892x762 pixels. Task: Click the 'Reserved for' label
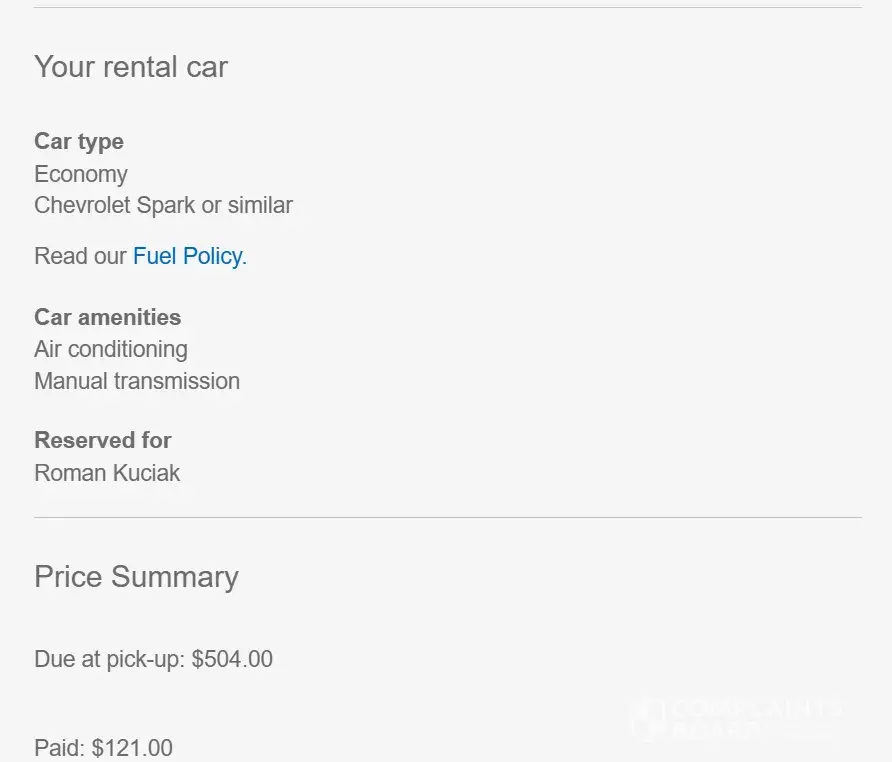(102, 440)
